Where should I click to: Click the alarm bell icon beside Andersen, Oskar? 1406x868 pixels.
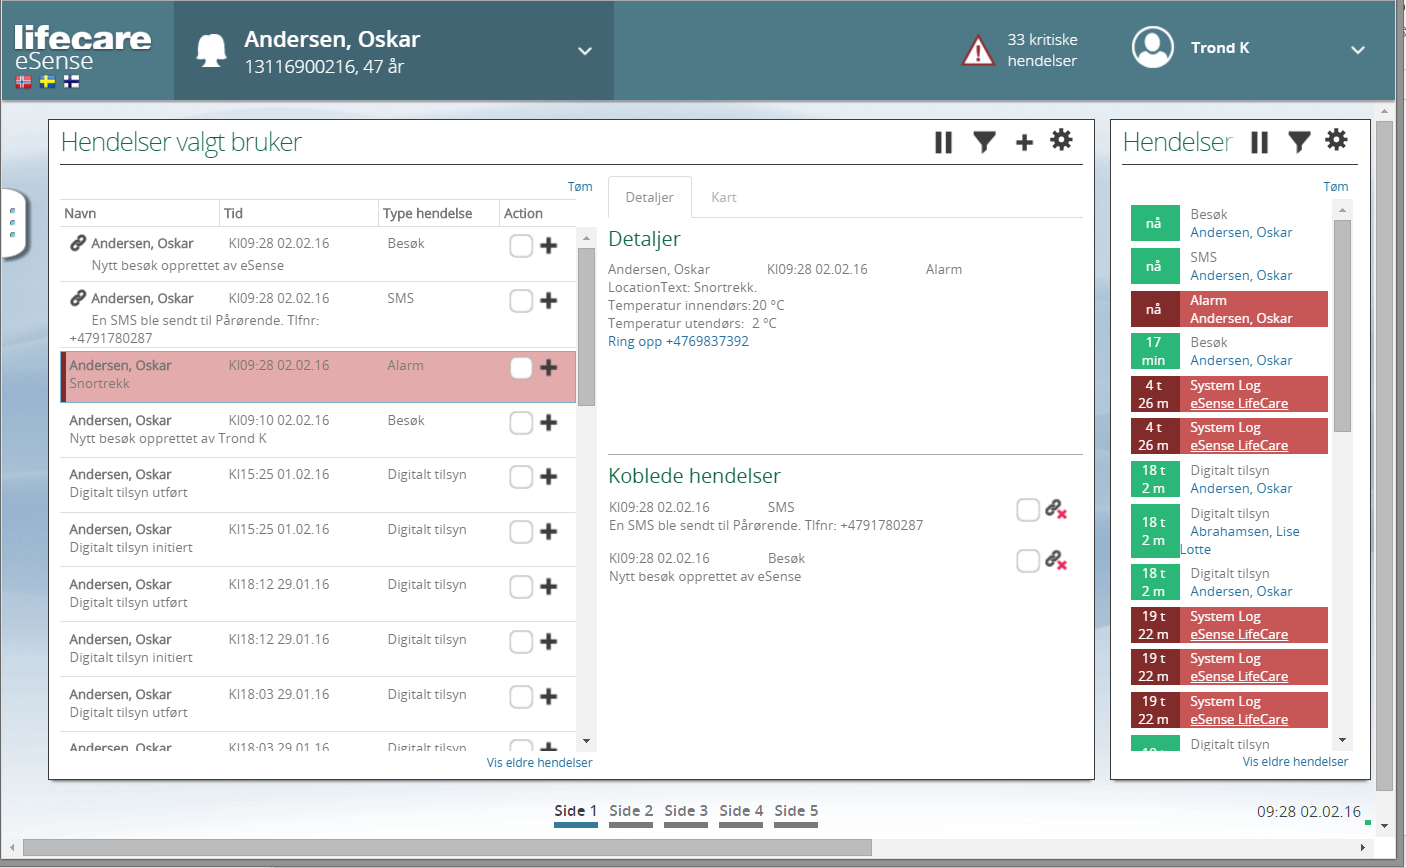coord(211,51)
